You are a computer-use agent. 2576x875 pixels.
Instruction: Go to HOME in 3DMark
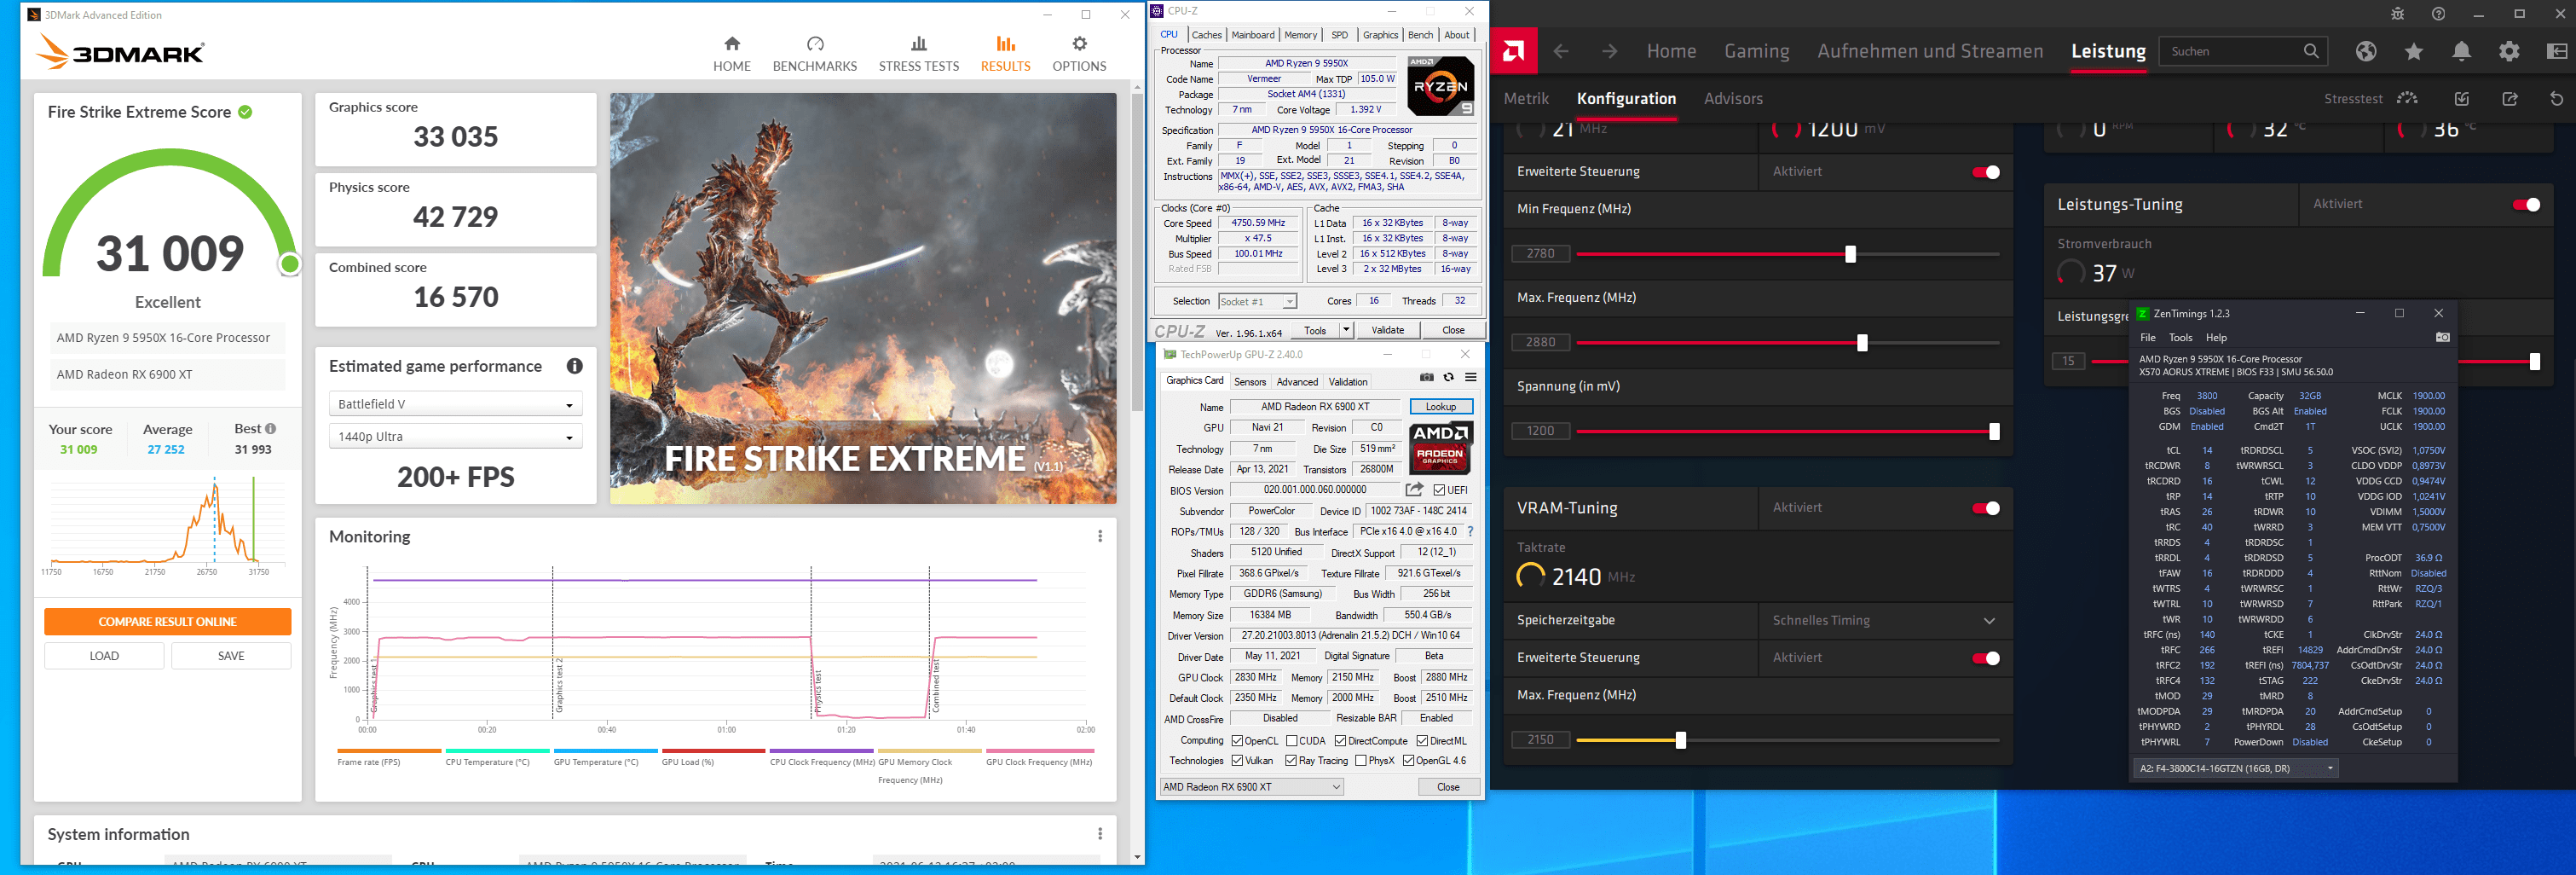(731, 54)
